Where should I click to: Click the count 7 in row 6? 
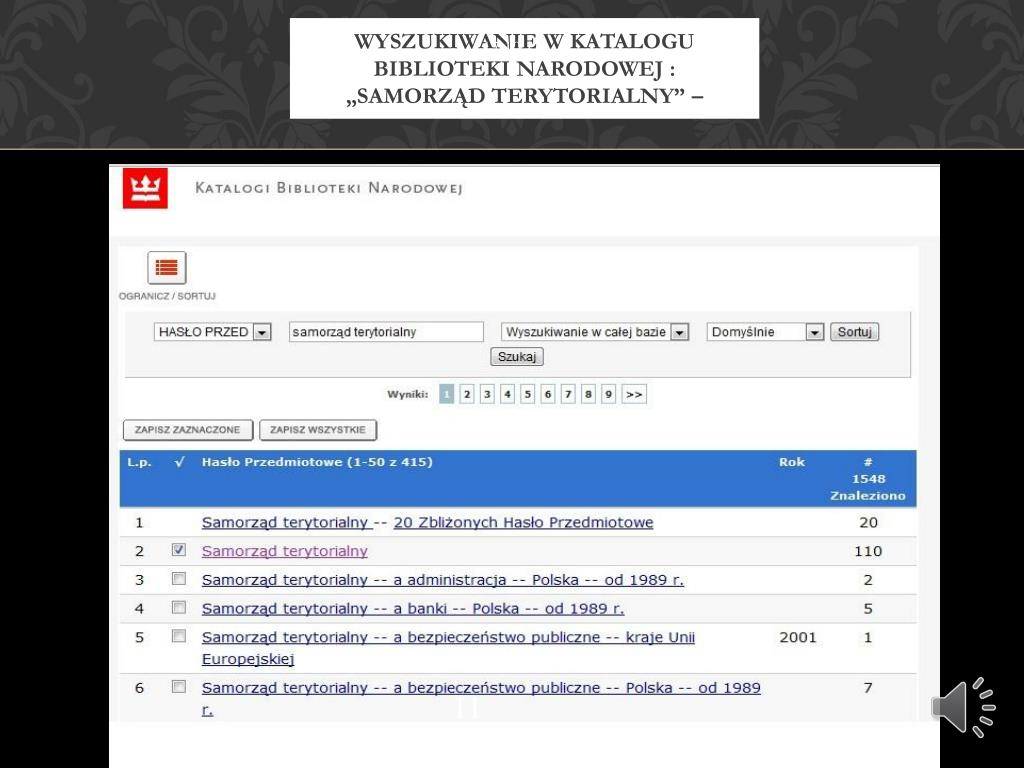(868, 688)
